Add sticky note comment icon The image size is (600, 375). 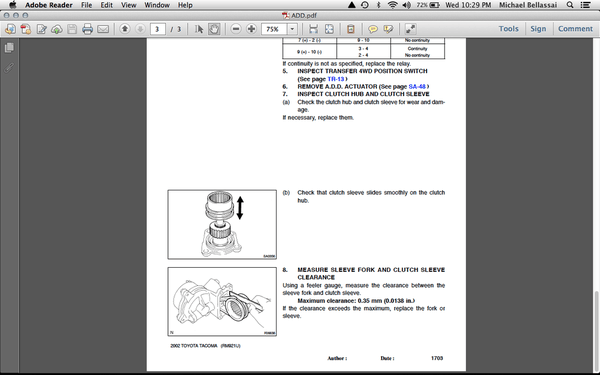373,29
